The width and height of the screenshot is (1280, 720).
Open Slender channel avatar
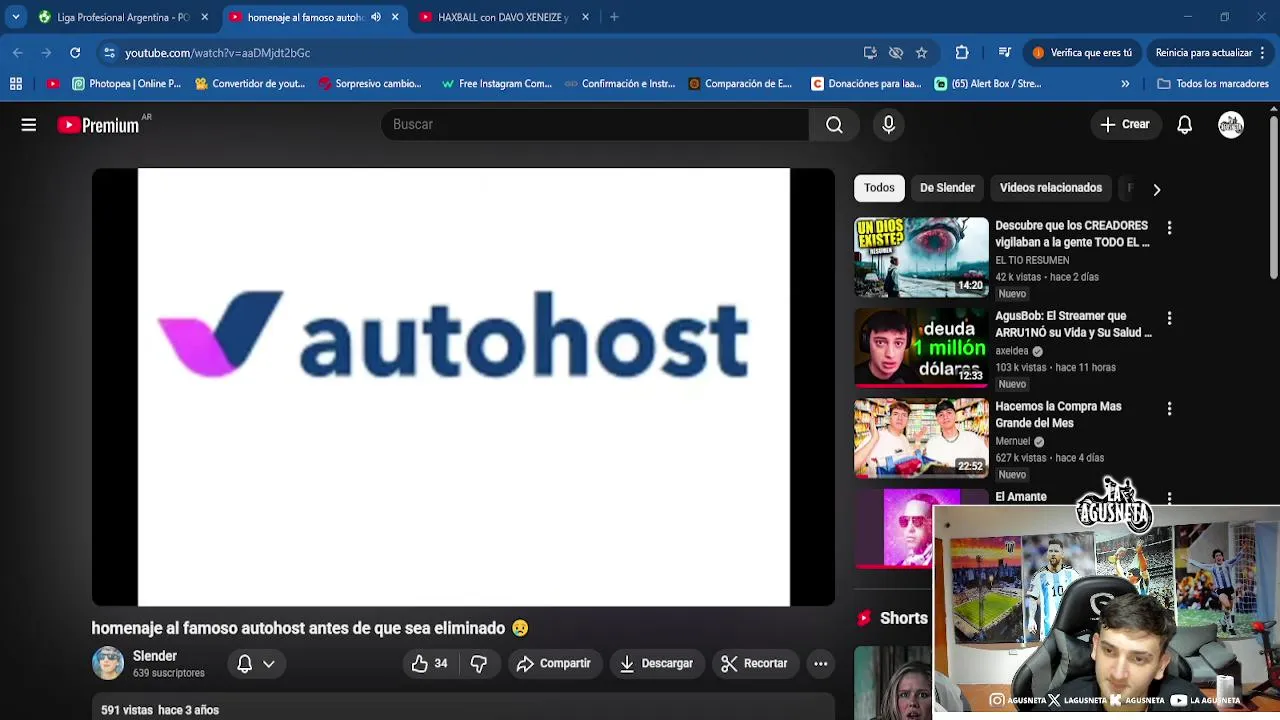(108, 663)
